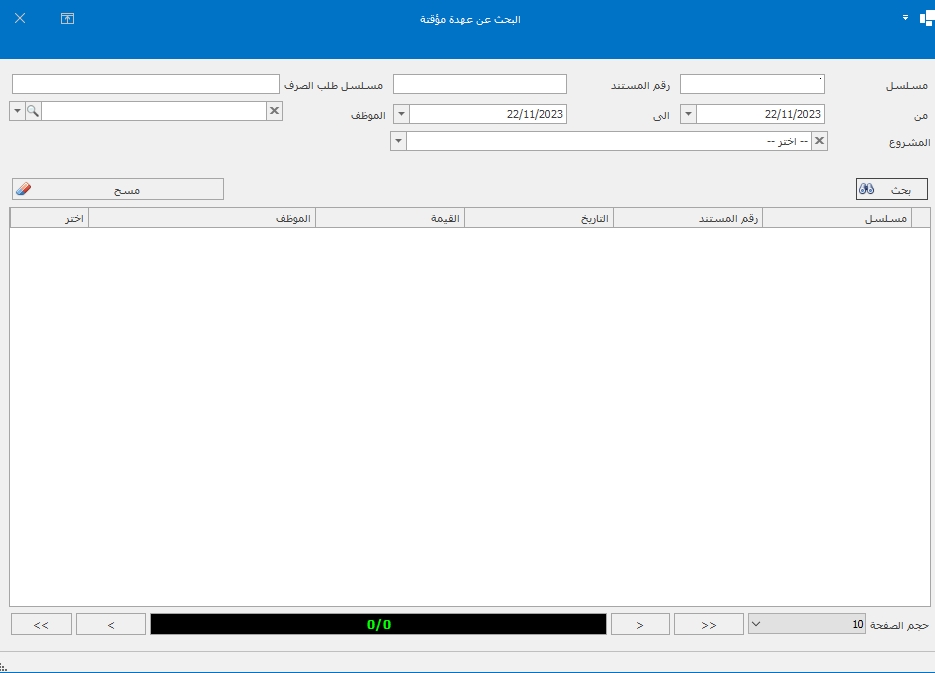Click the restore window icon in title bar
The image size is (935, 673).
click(68, 19)
